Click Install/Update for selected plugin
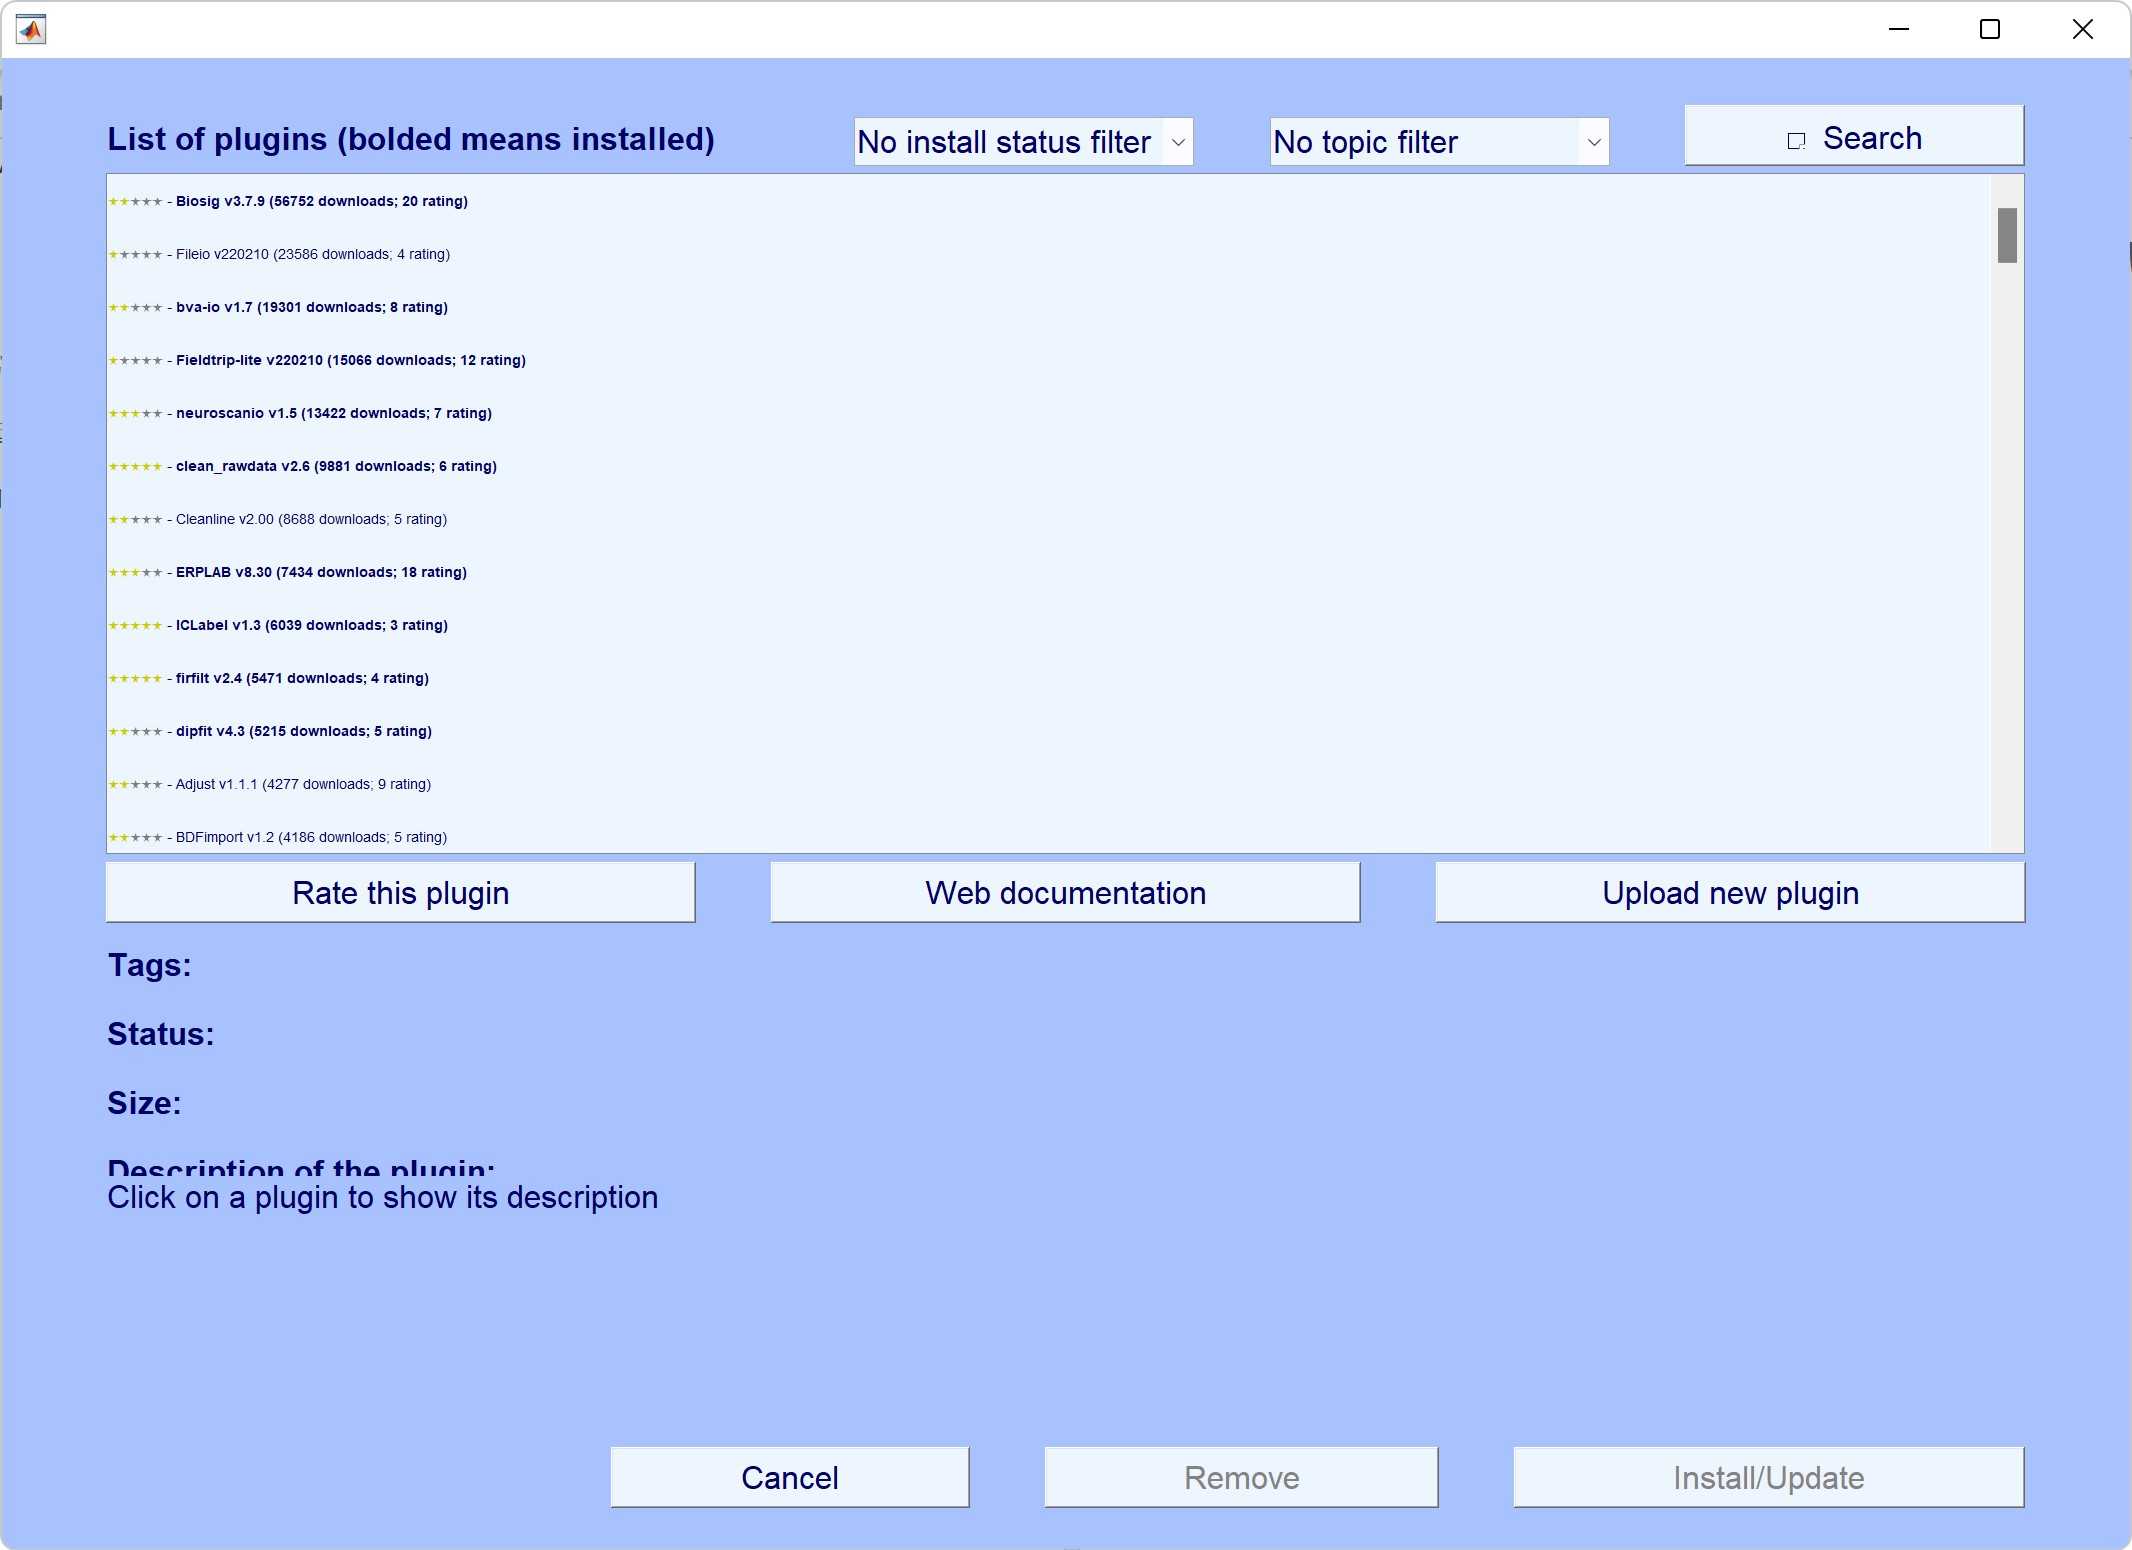Screen dimensions: 2132x1550 pyautogui.click(x=1766, y=1477)
